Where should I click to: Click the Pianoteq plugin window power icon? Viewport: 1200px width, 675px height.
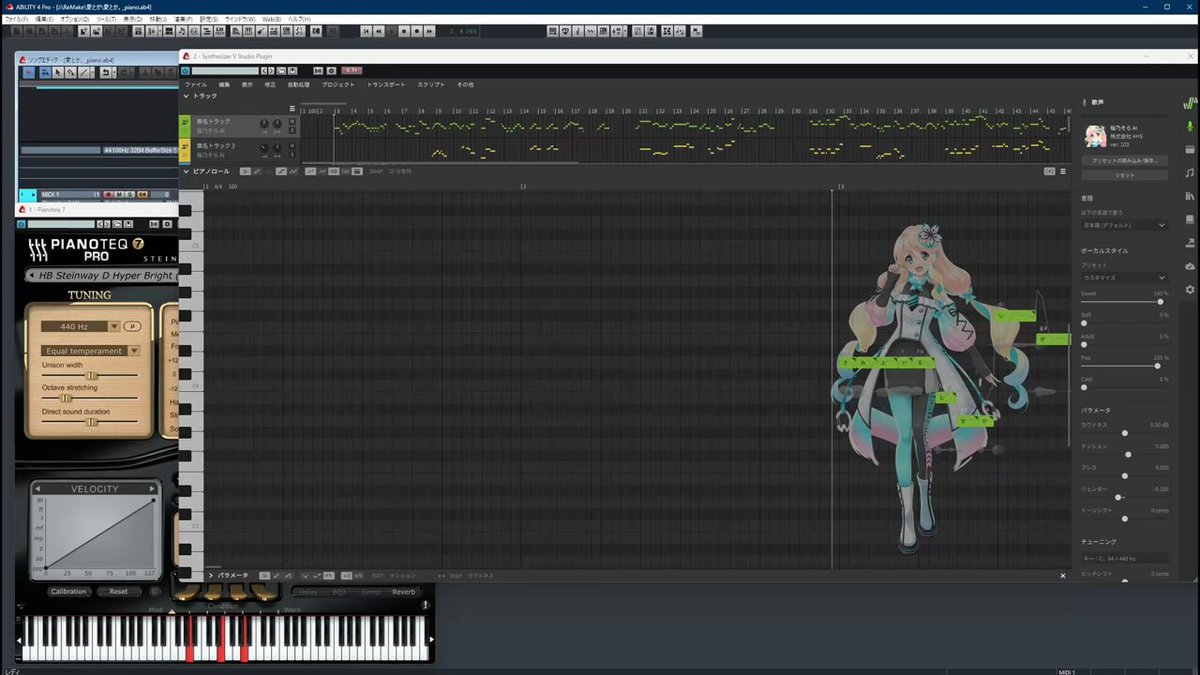click(x=21, y=224)
